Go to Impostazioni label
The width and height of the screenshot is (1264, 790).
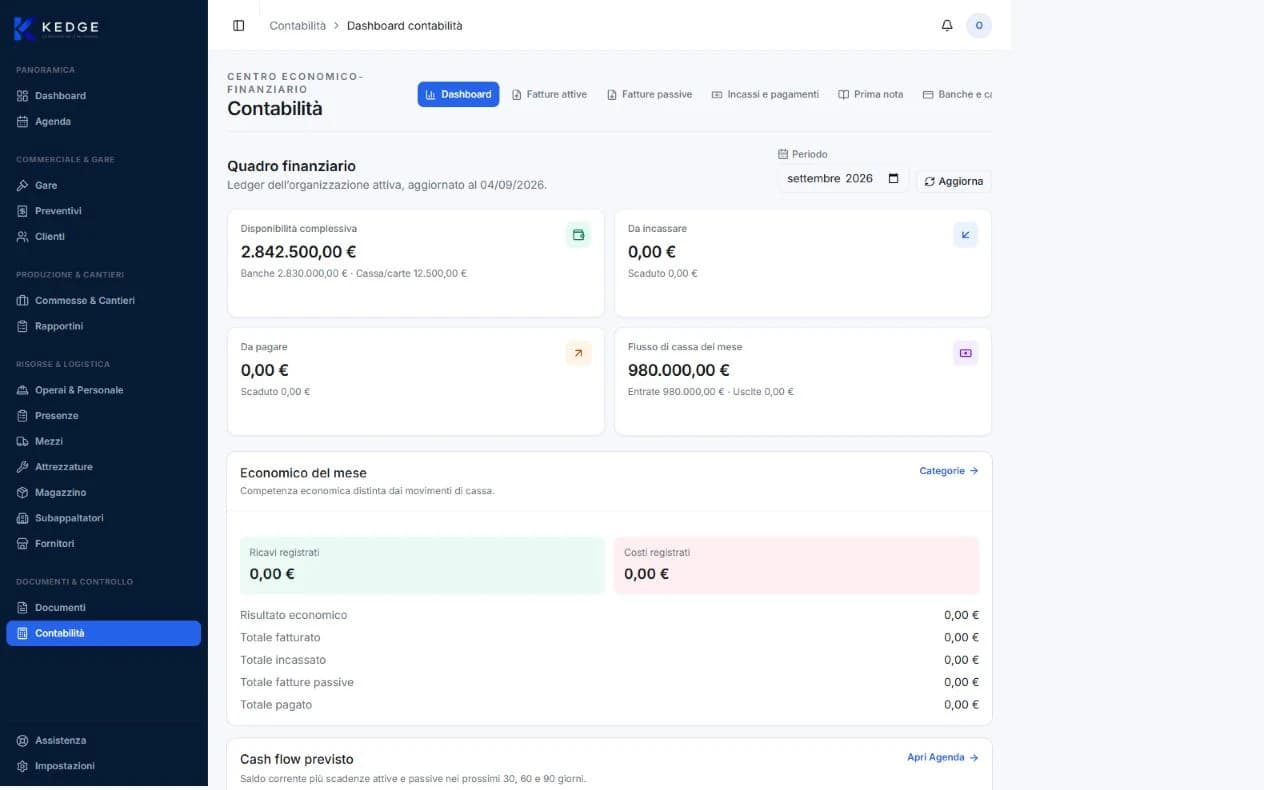point(65,766)
